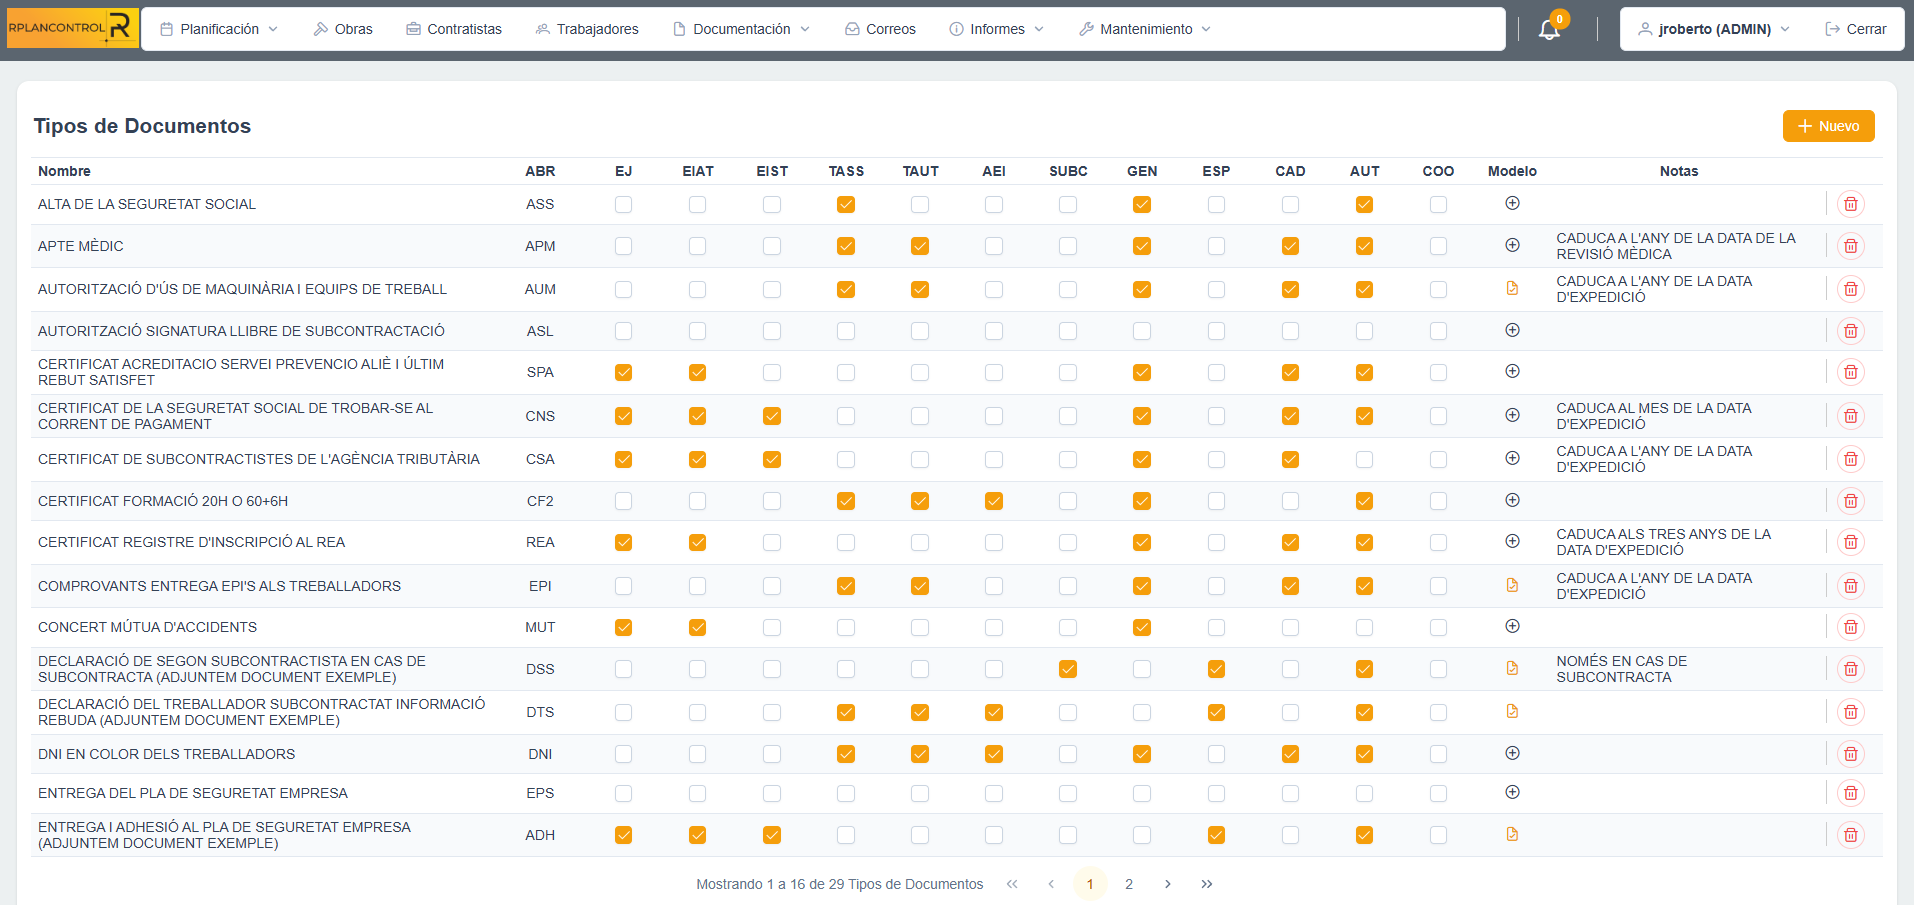Image resolution: width=1914 pixels, height=905 pixels.
Task: Click the RPLANCONTROL logo
Action: 72,28
